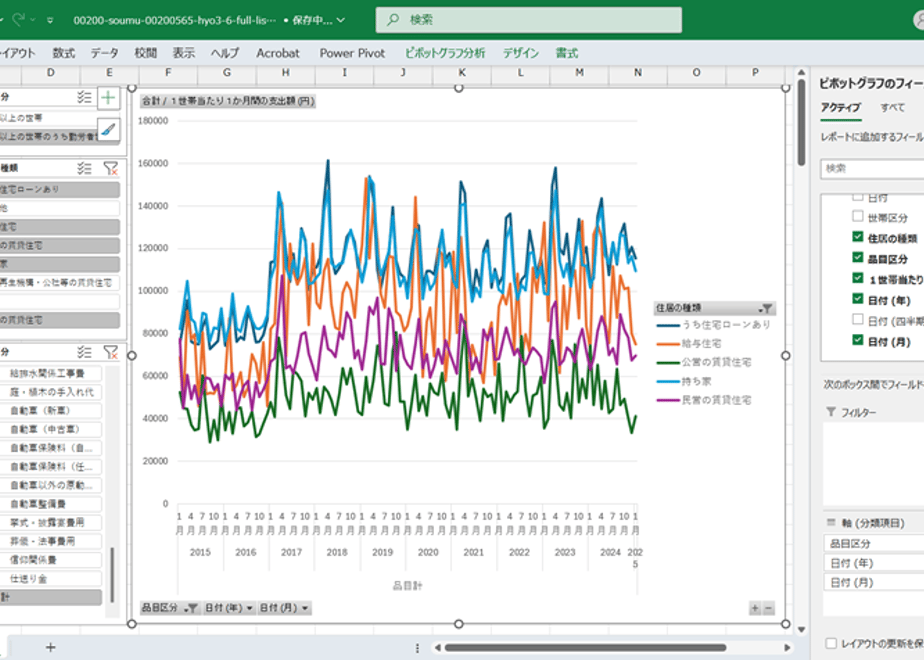Clear filter on 住居の種類 slicer

(110, 169)
